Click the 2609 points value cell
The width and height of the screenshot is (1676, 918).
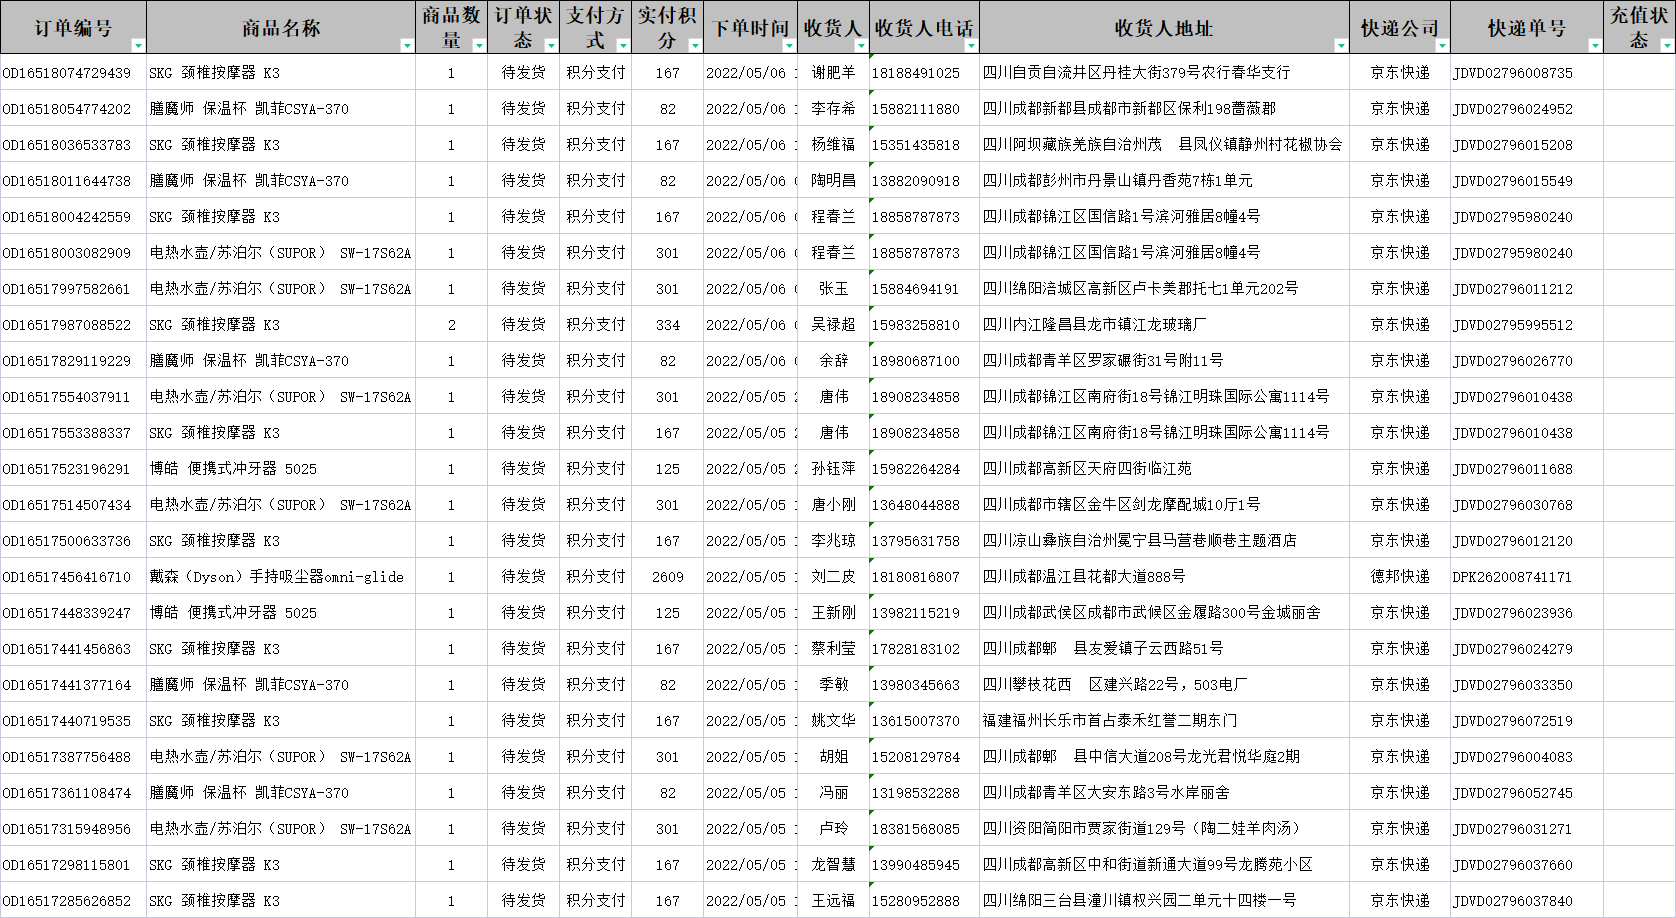[x=667, y=577]
